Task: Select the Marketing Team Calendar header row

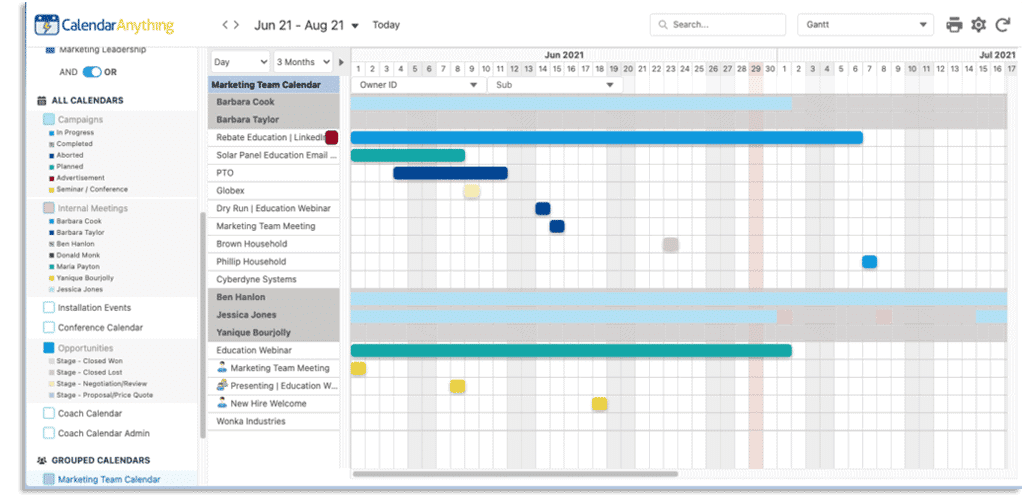Action: [274, 85]
